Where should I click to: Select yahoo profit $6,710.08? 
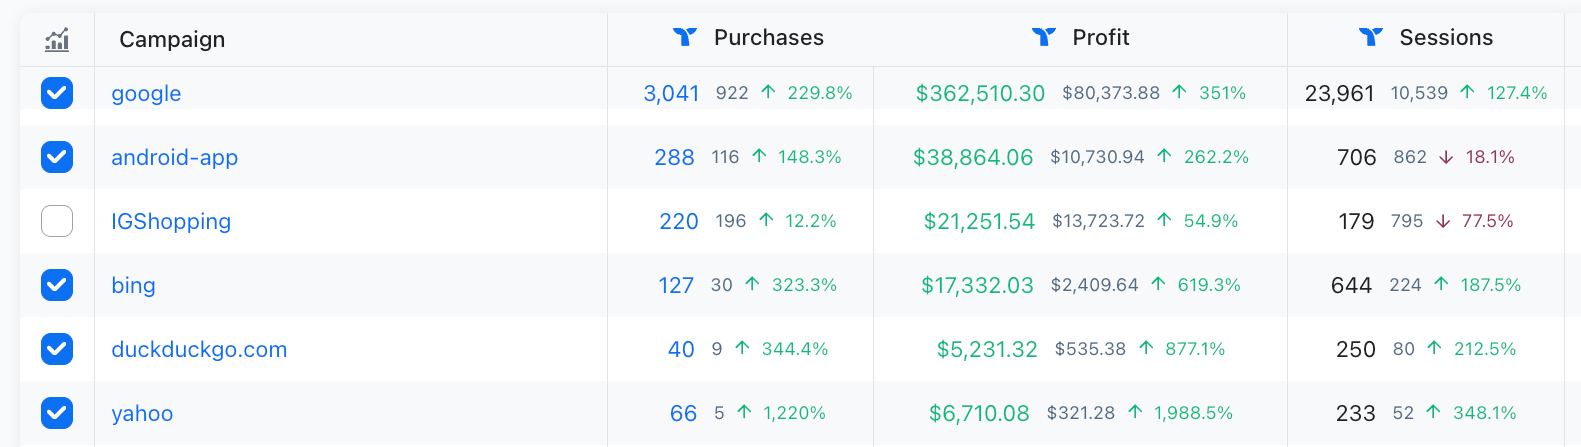click(979, 413)
